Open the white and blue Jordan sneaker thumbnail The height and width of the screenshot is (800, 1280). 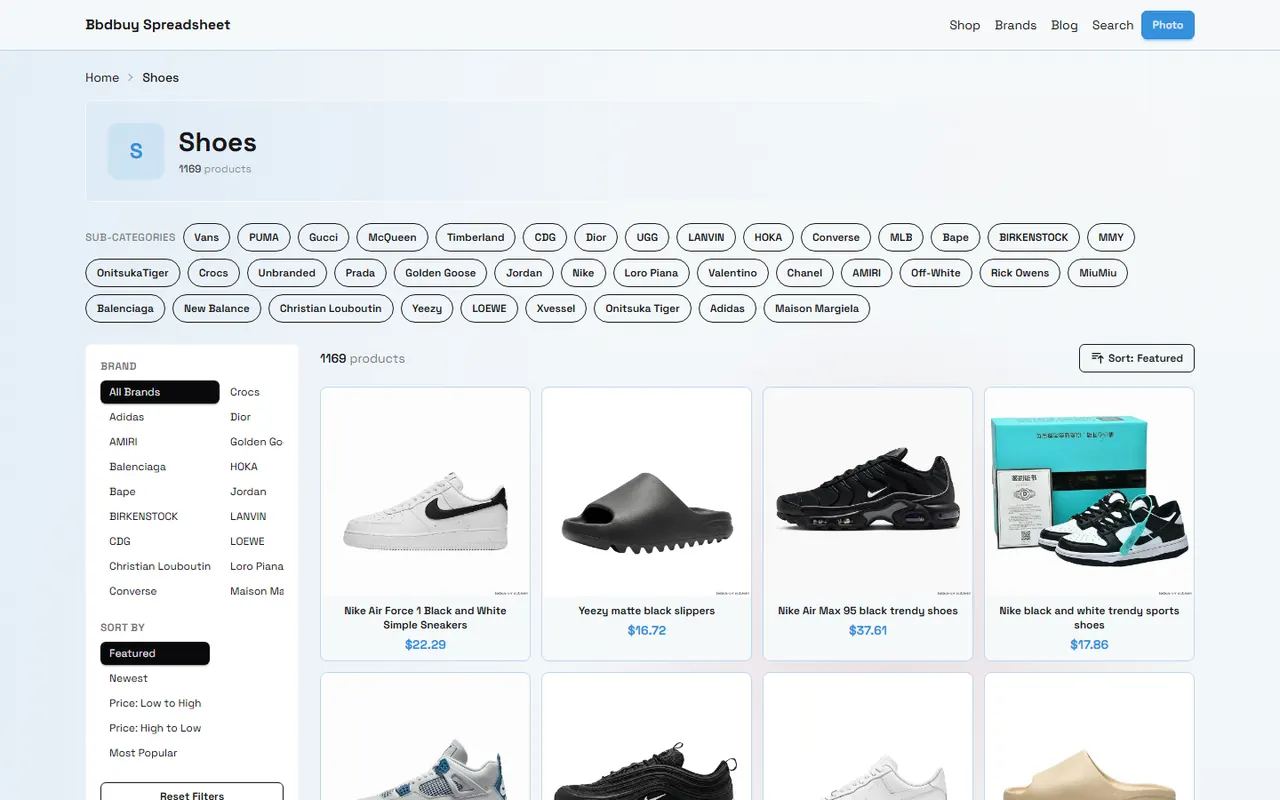pos(425,737)
